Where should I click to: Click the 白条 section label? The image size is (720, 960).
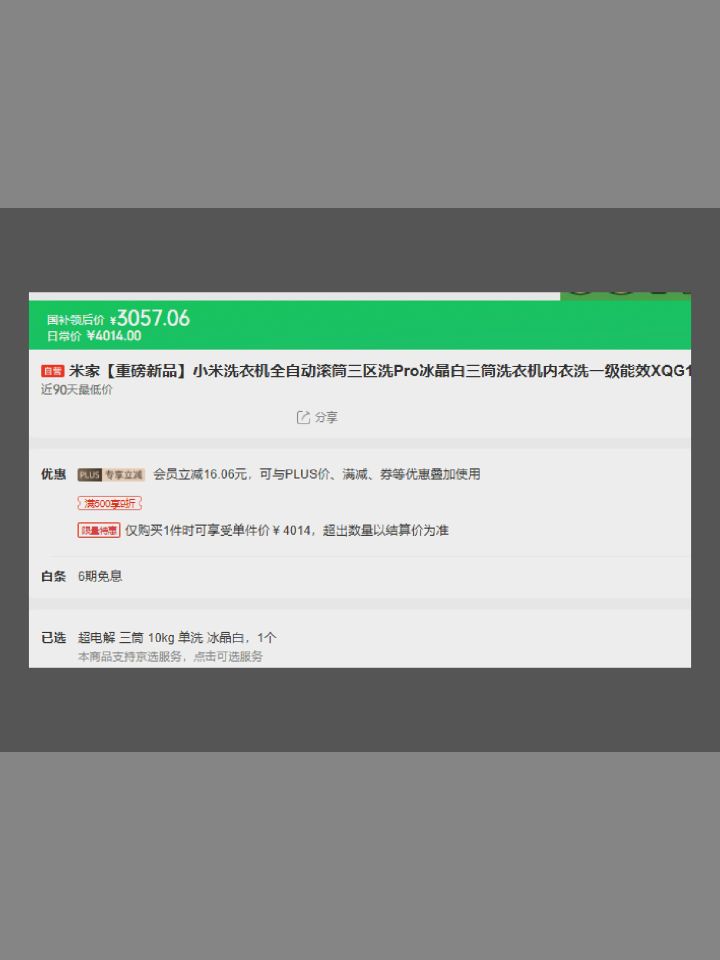53,576
